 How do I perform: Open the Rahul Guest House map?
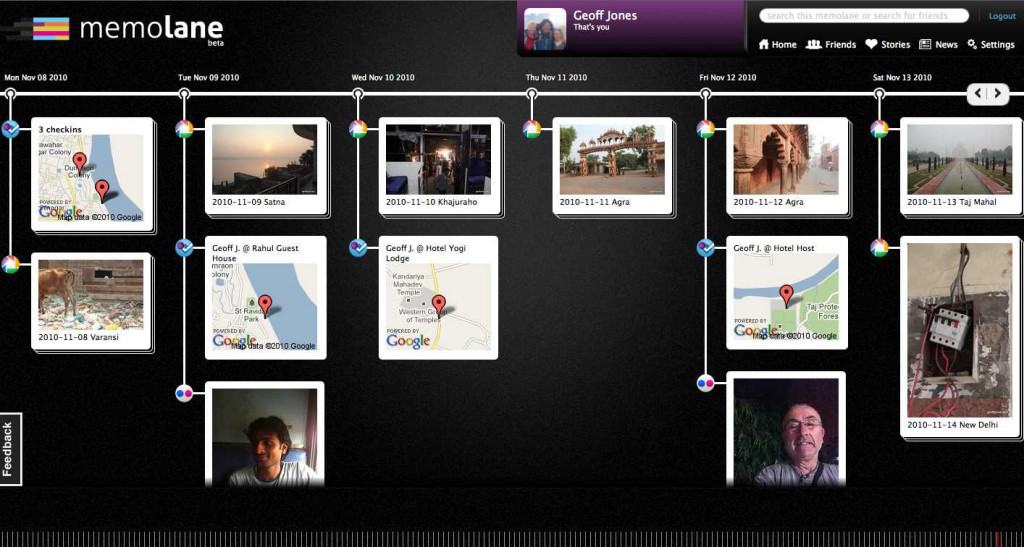click(264, 307)
